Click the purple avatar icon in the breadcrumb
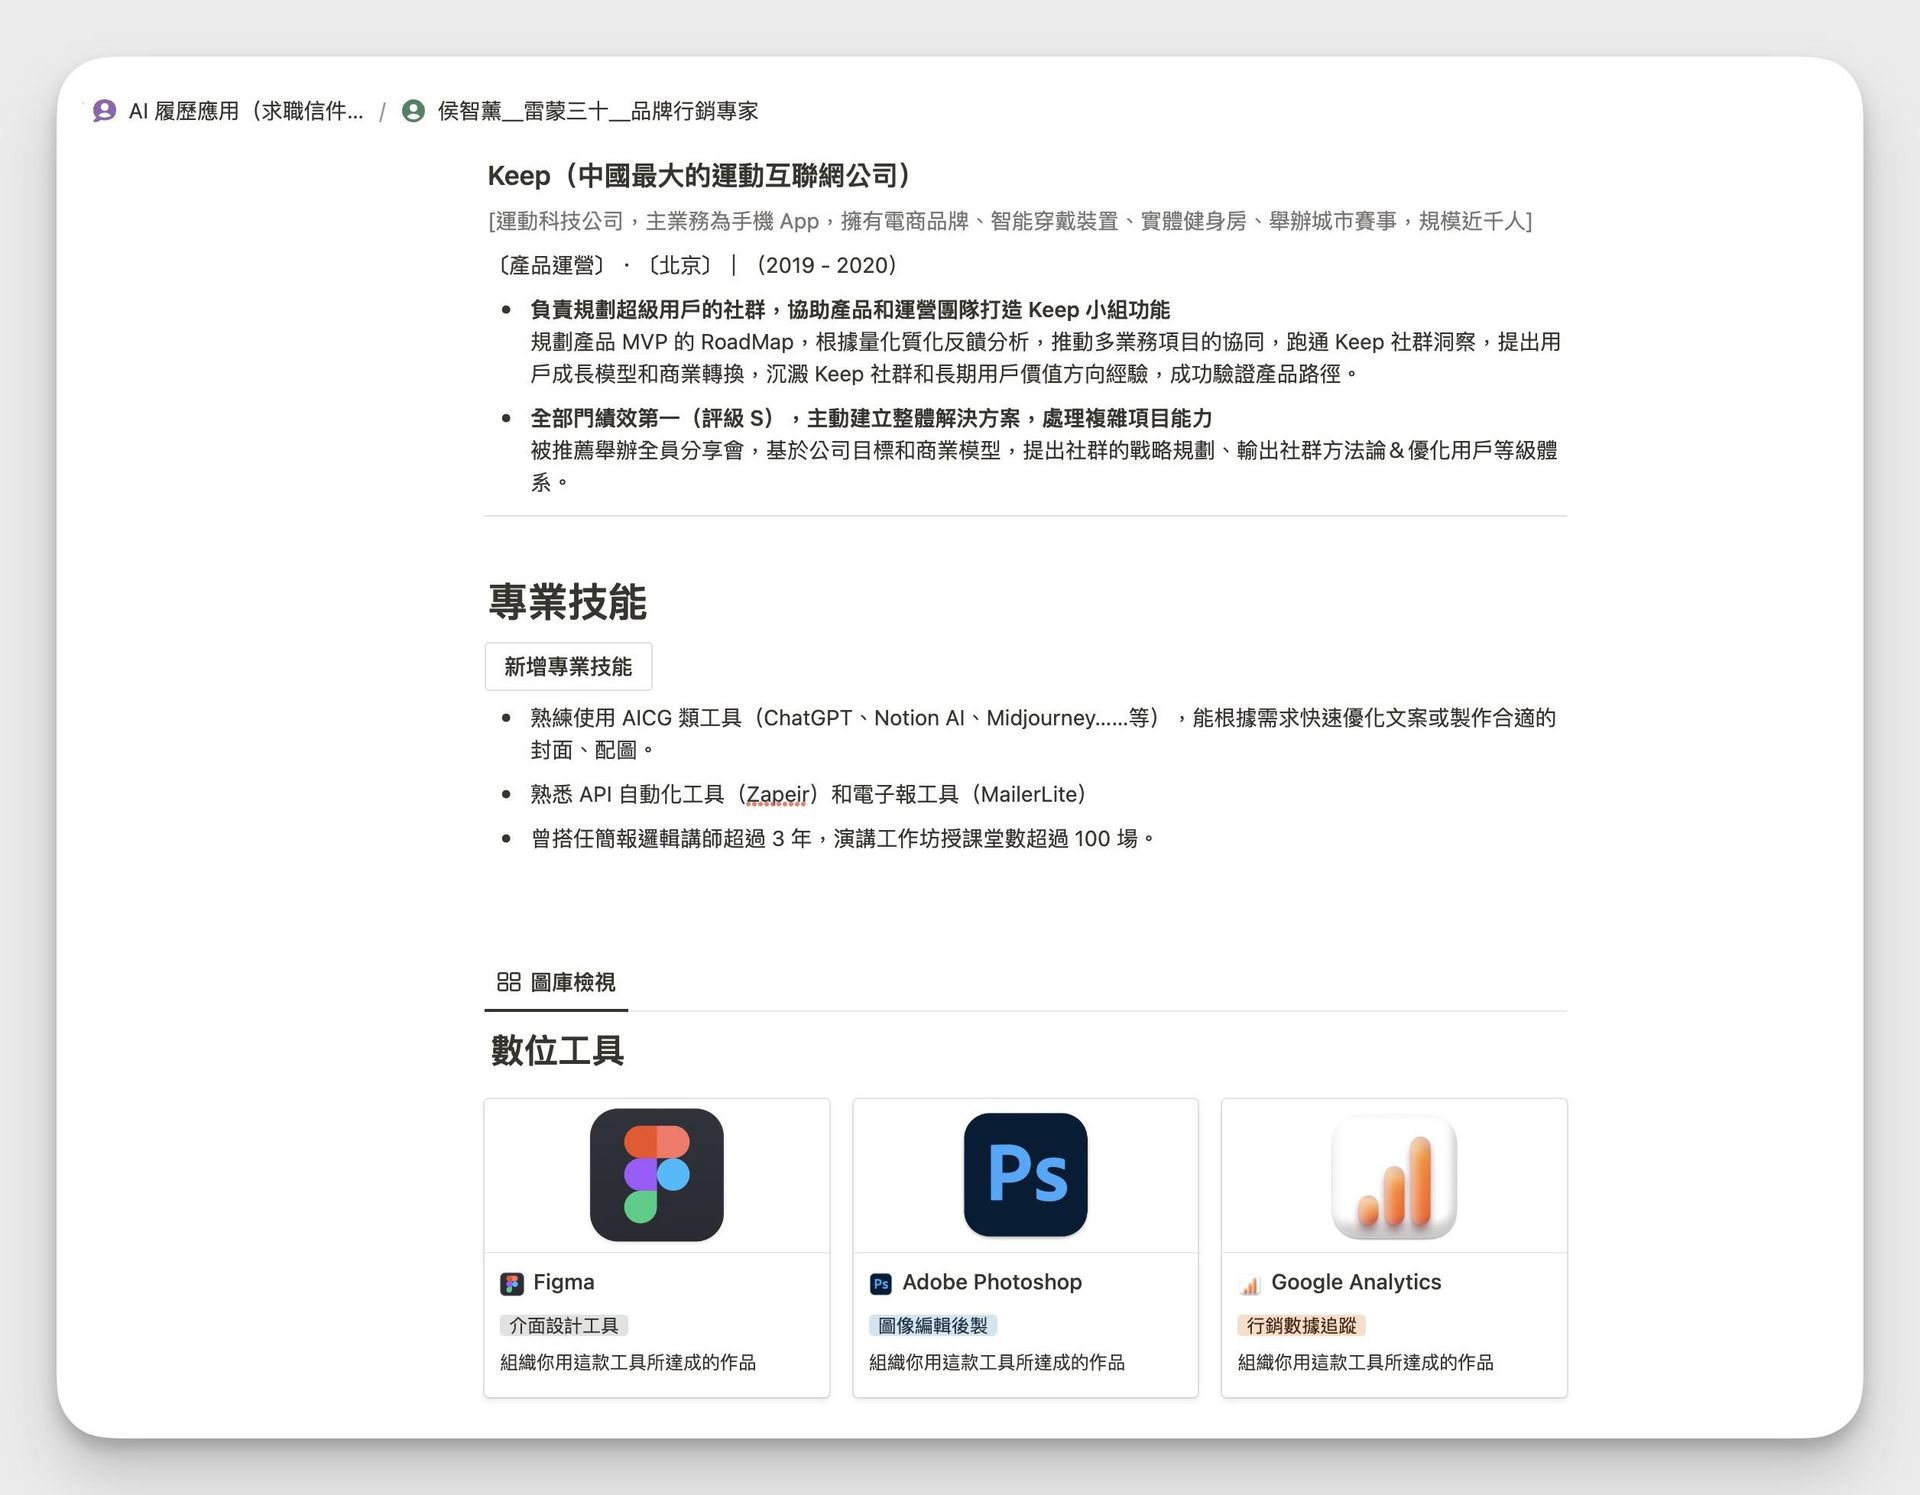This screenshot has width=1920, height=1495. (x=104, y=111)
